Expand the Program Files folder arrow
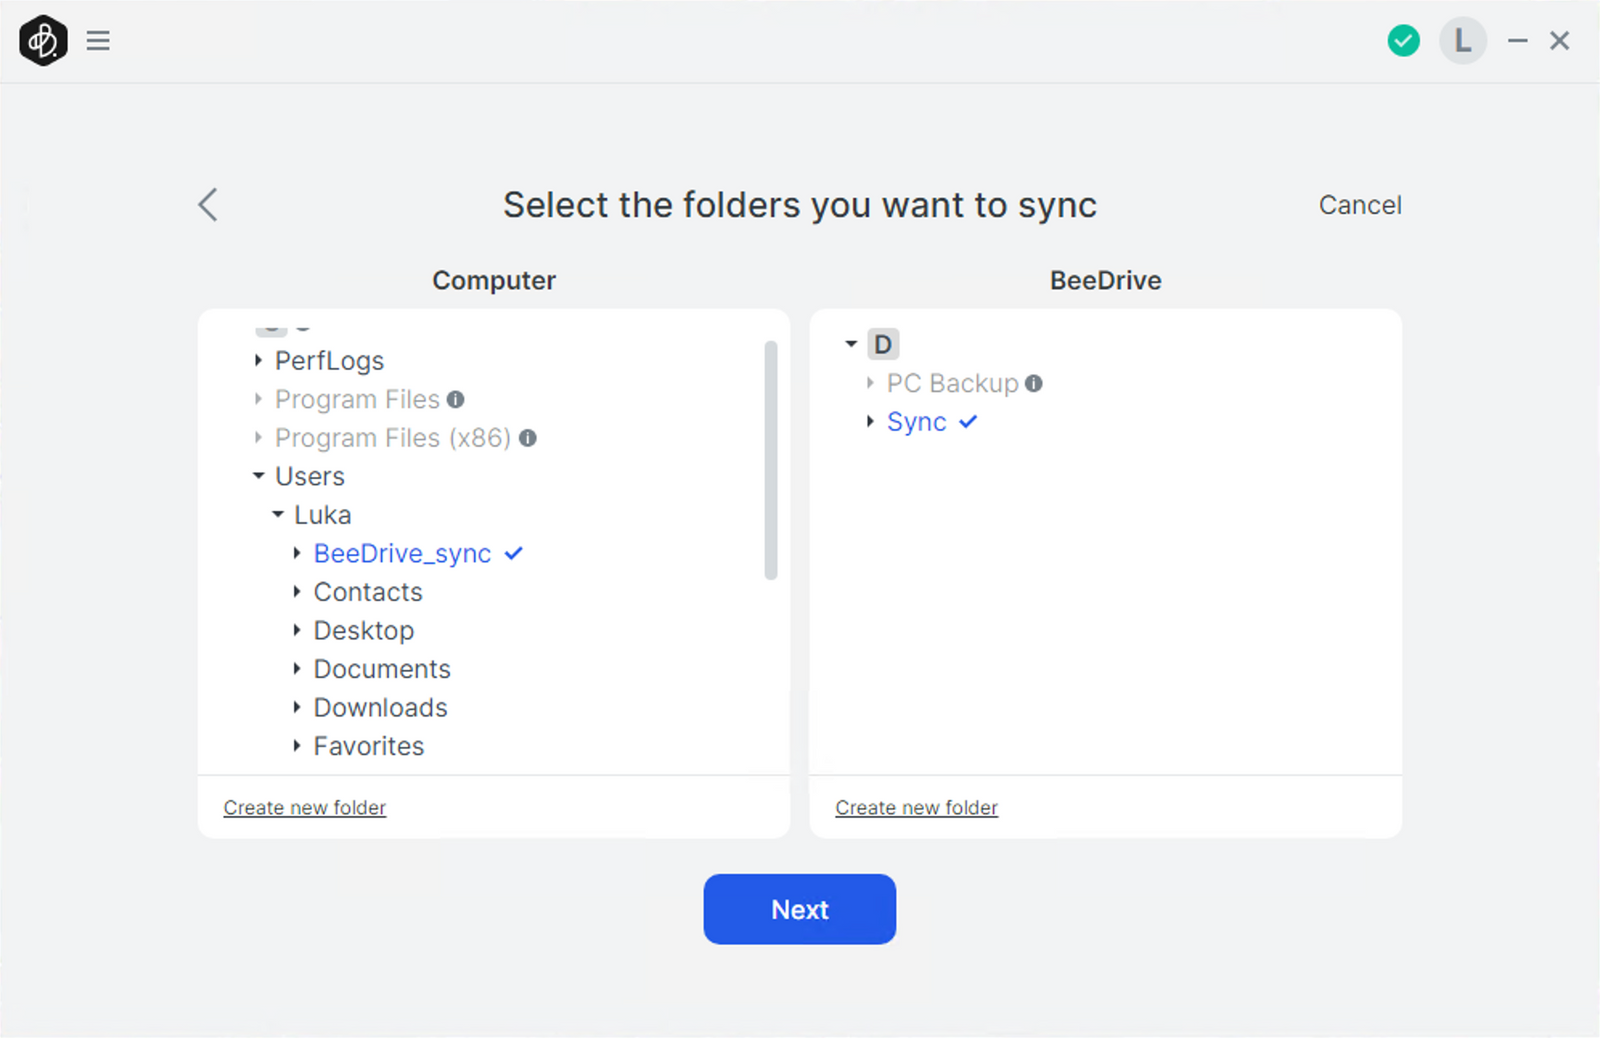The image size is (1600, 1038). (x=258, y=399)
